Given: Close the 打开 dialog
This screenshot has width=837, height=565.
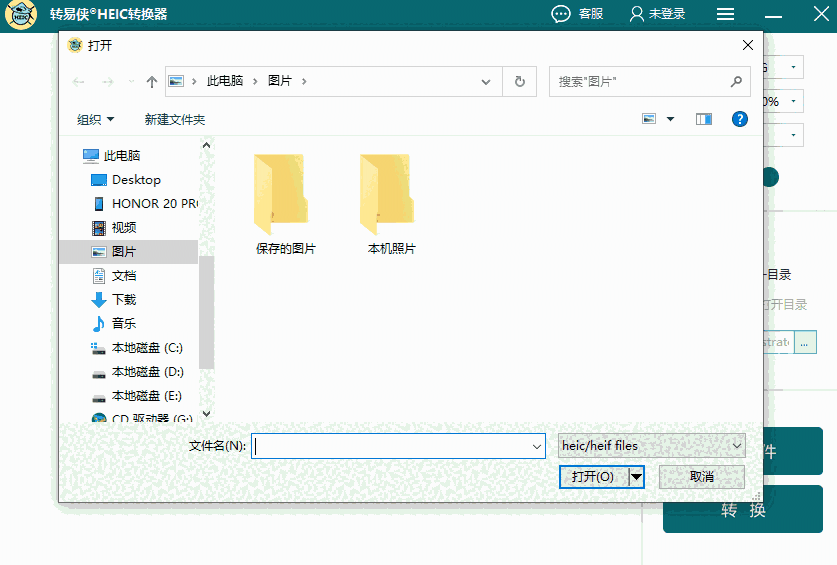Looking at the screenshot, I should (x=748, y=45).
